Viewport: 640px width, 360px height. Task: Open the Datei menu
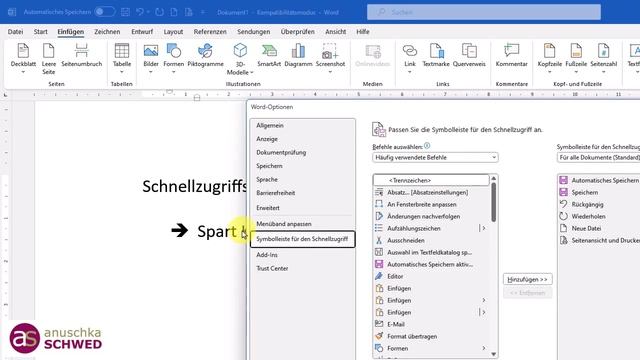pos(16,31)
